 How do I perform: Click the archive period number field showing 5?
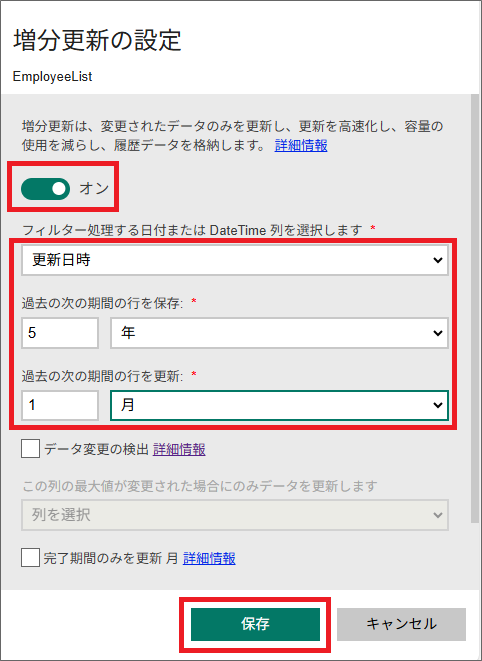60,333
